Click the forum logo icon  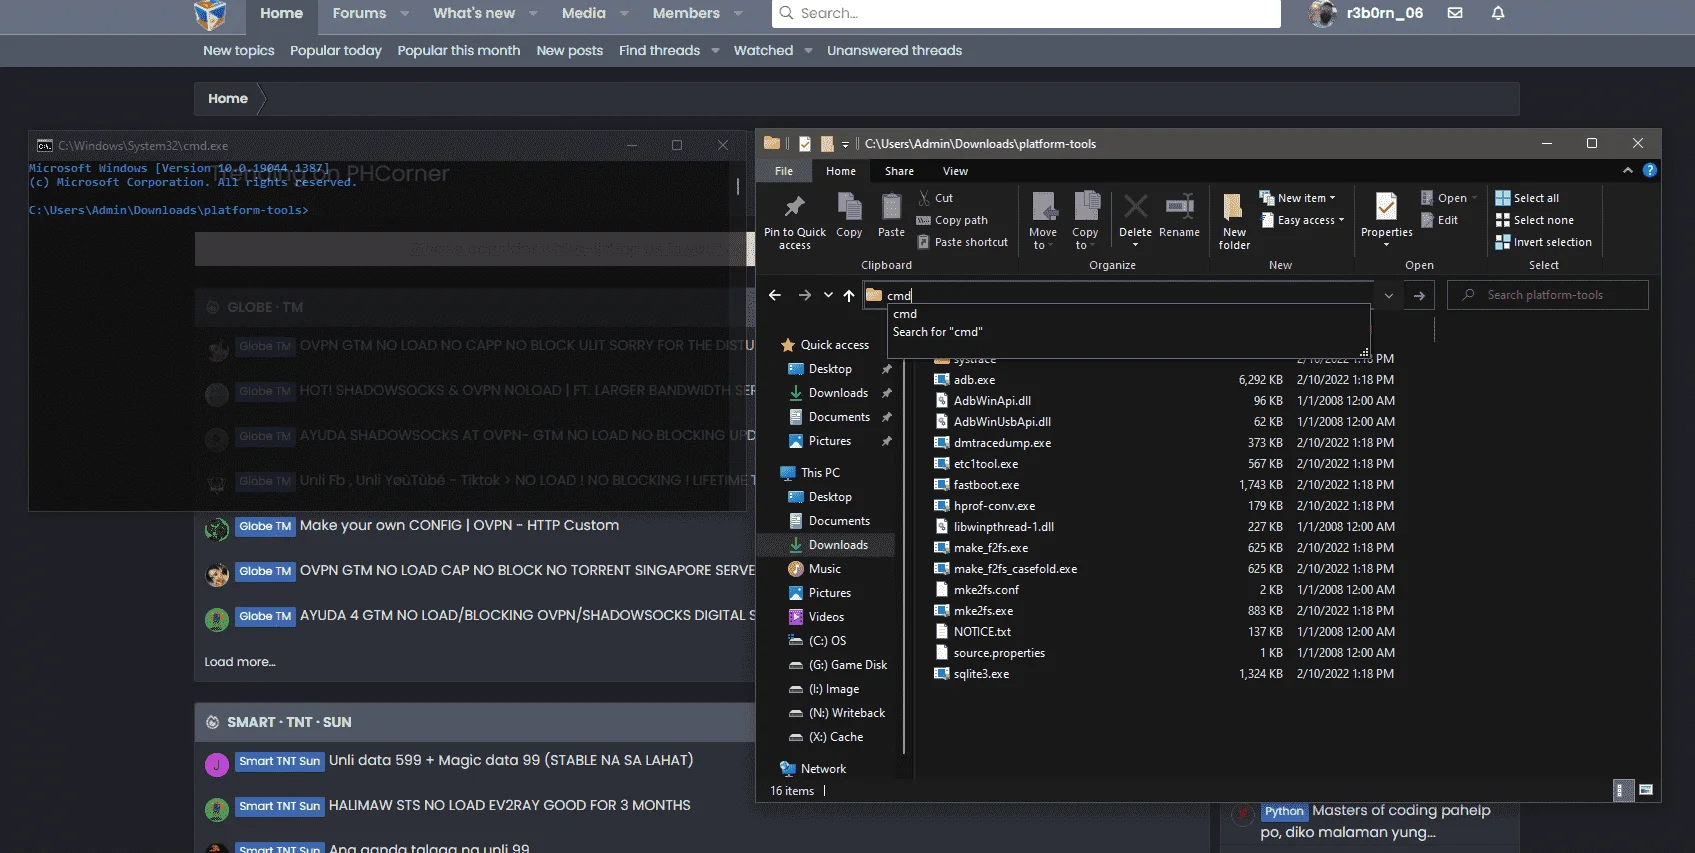click(210, 15)
